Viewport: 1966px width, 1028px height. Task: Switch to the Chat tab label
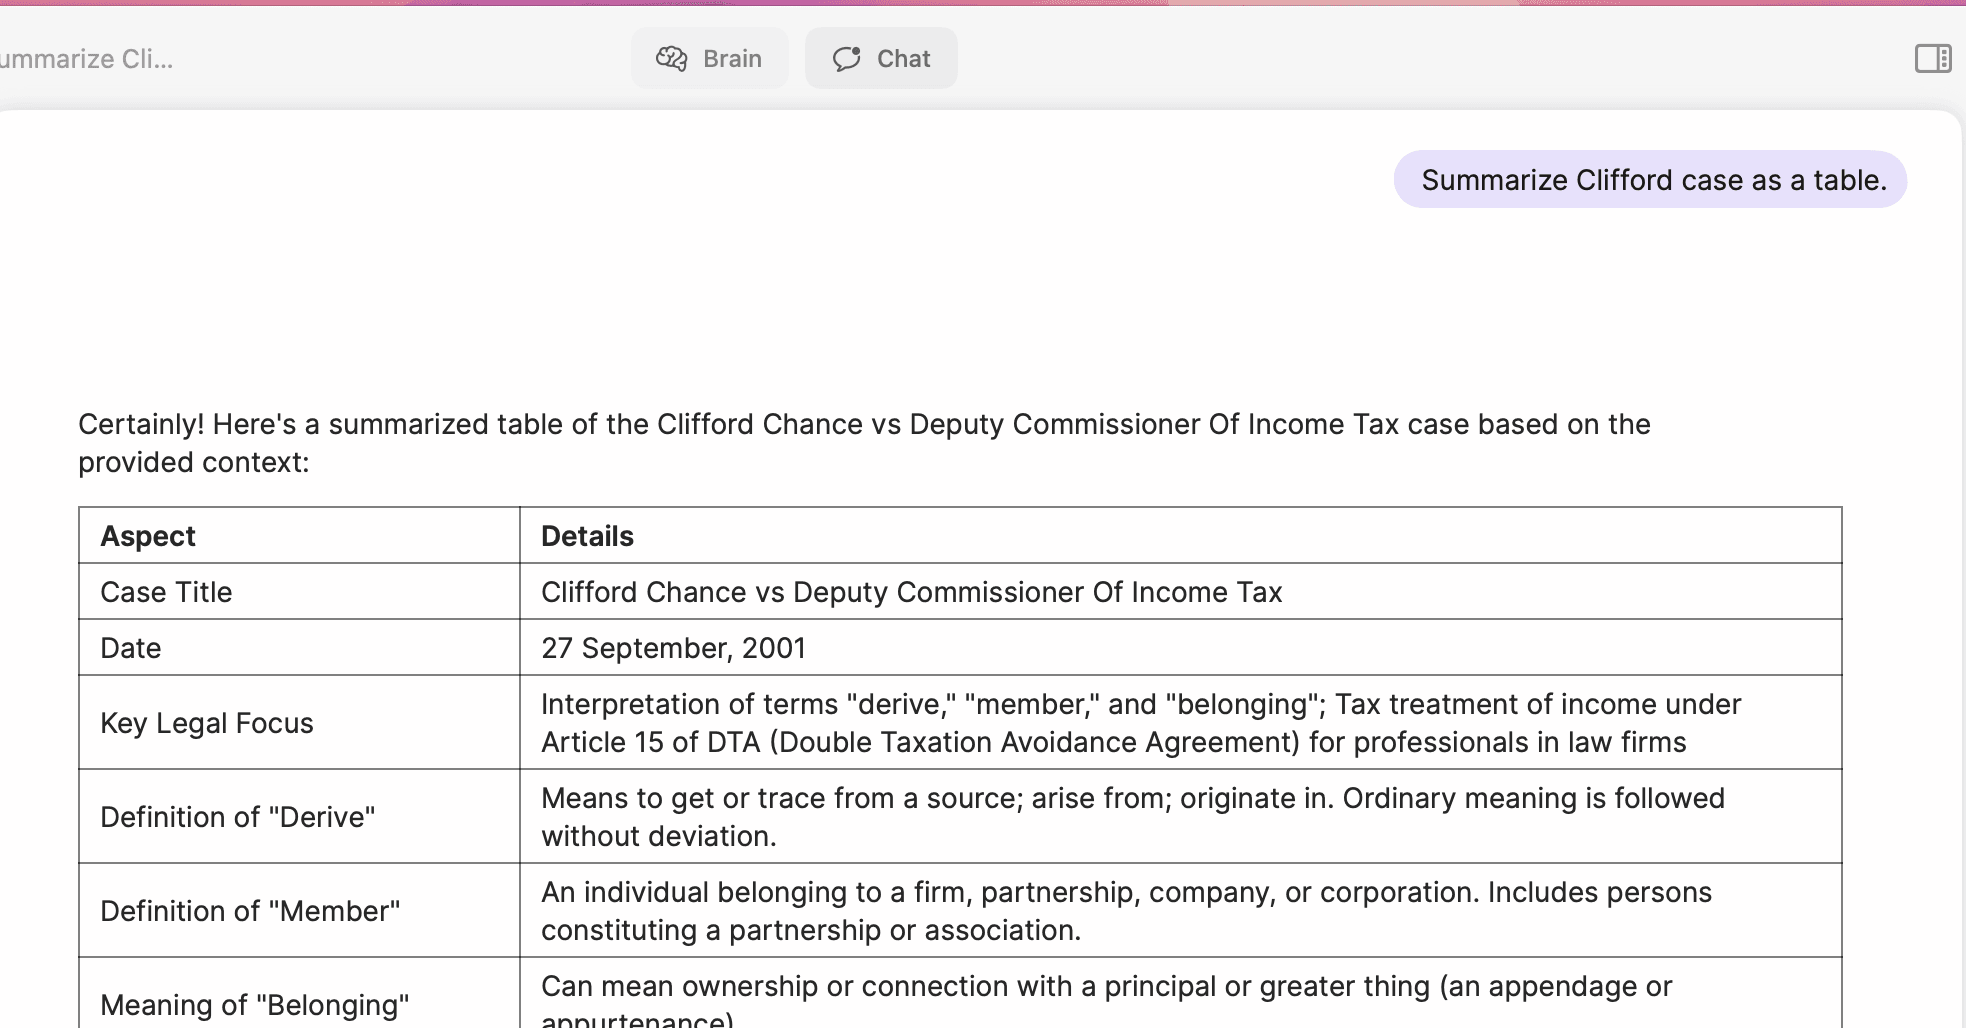[903, 59]
